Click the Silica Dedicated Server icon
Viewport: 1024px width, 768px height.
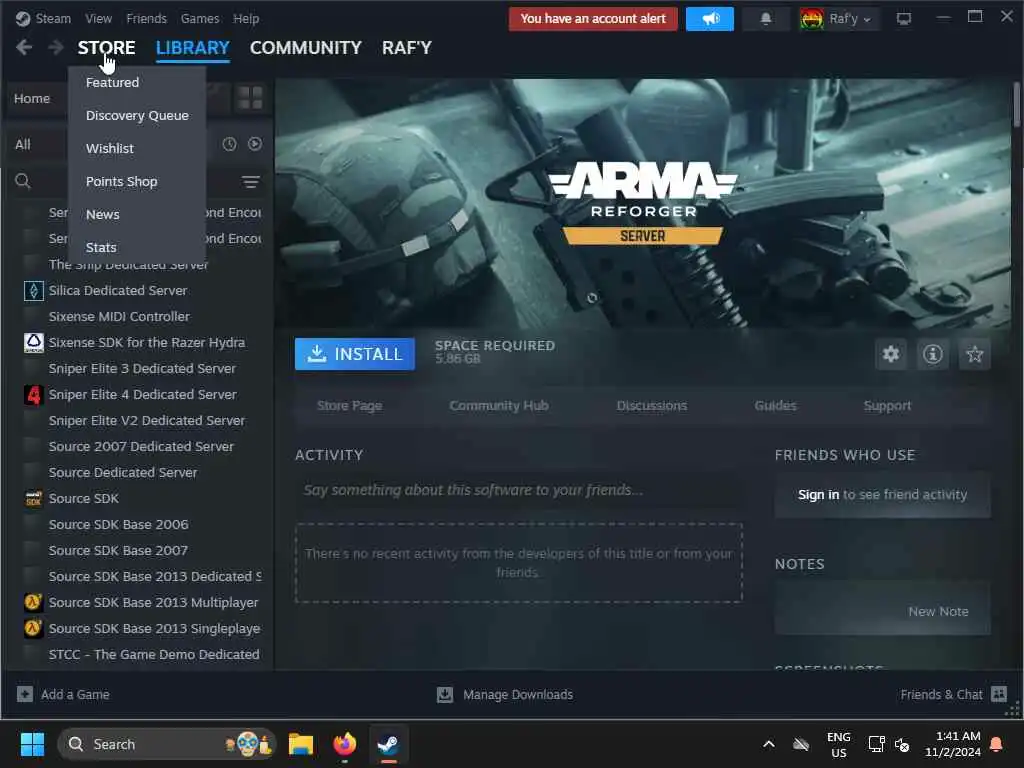pos(33,291)
